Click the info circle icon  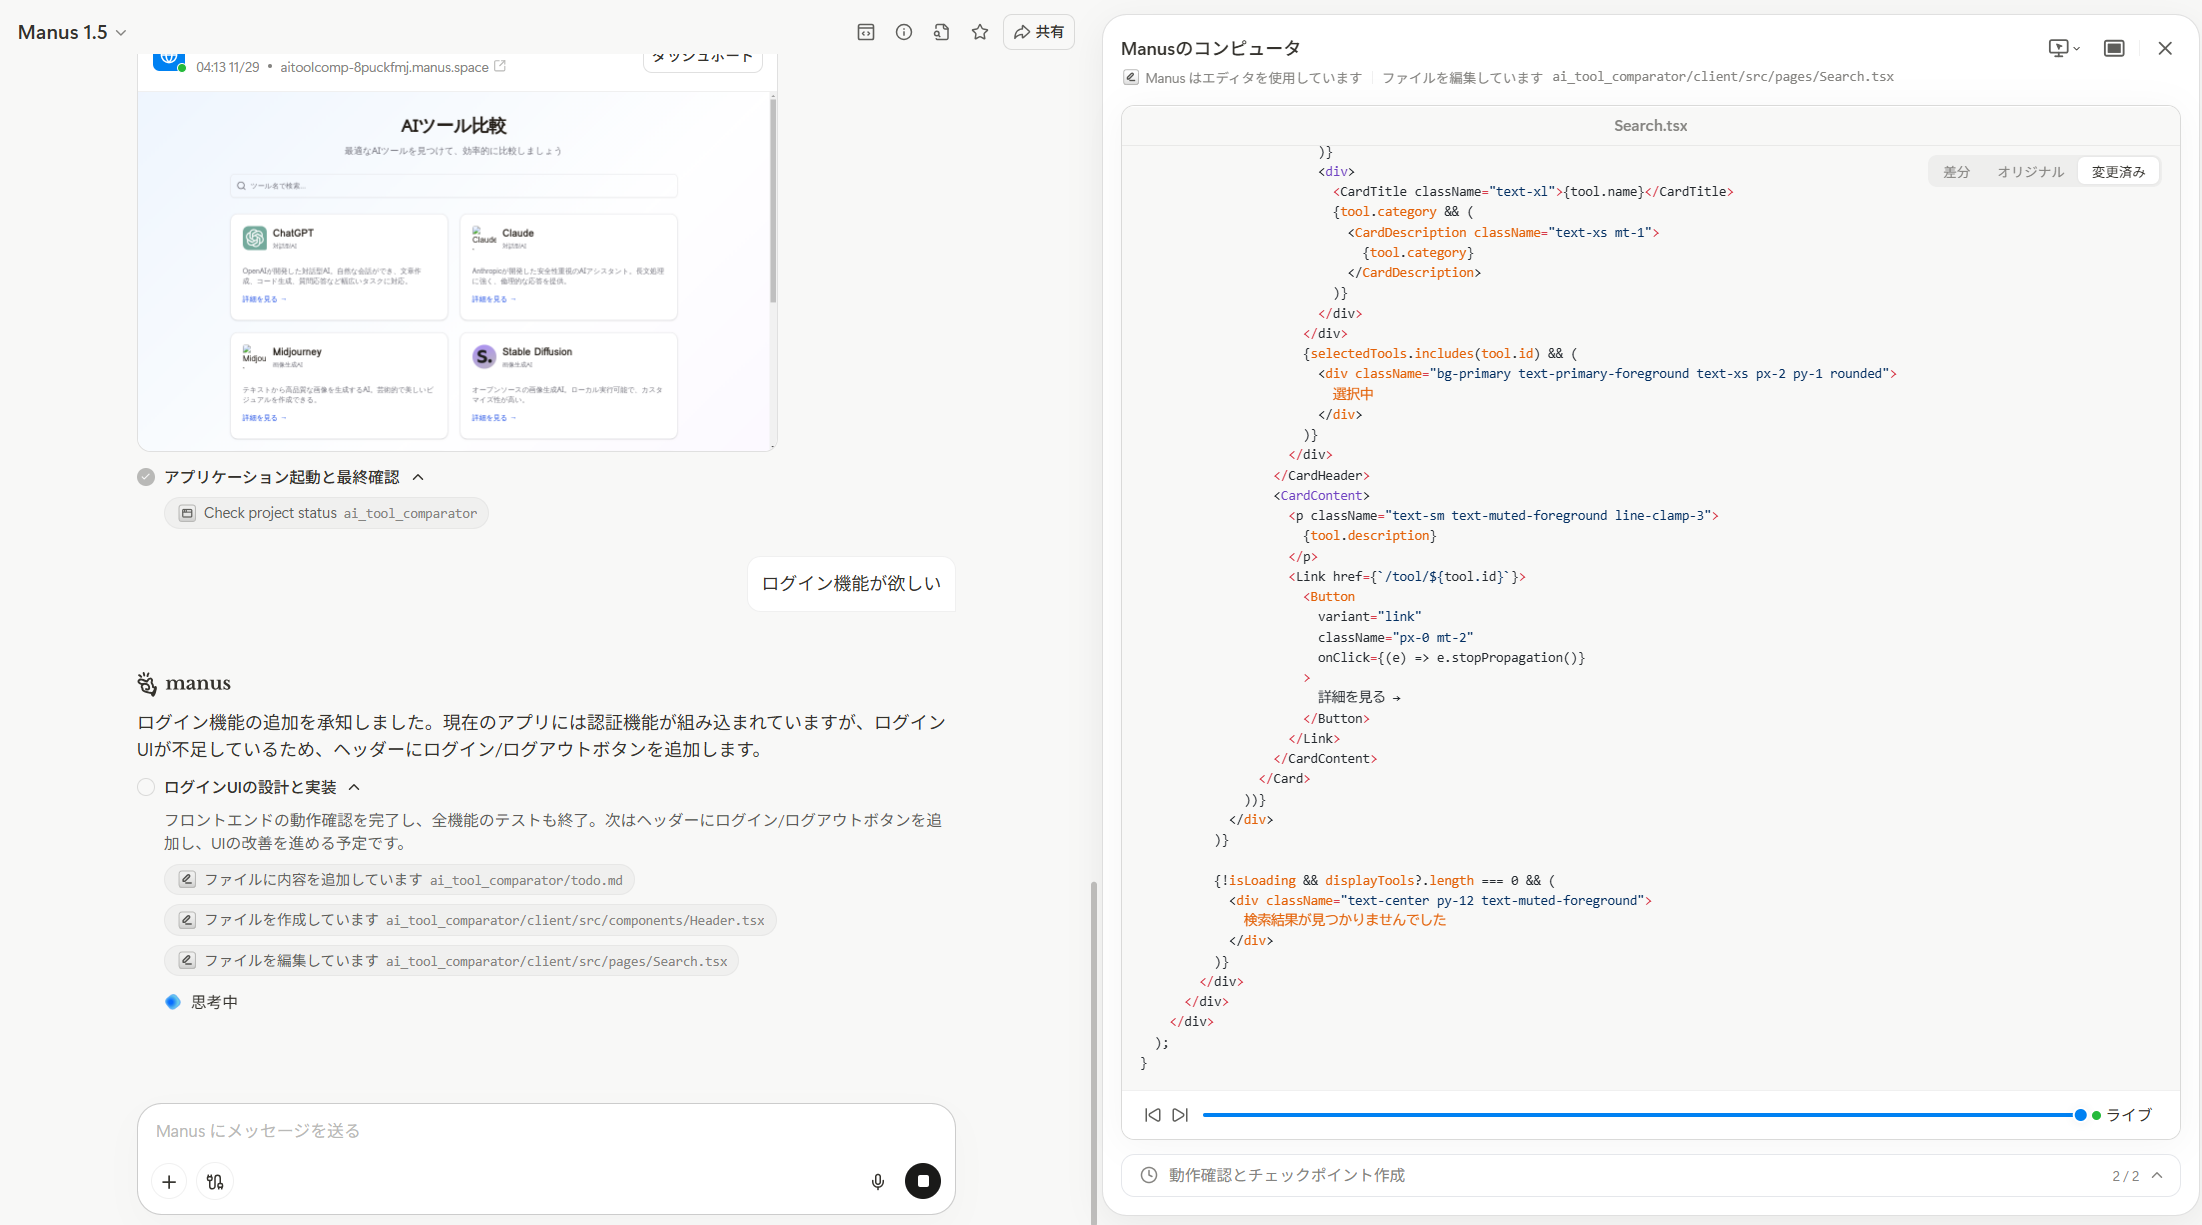(904, 32)
